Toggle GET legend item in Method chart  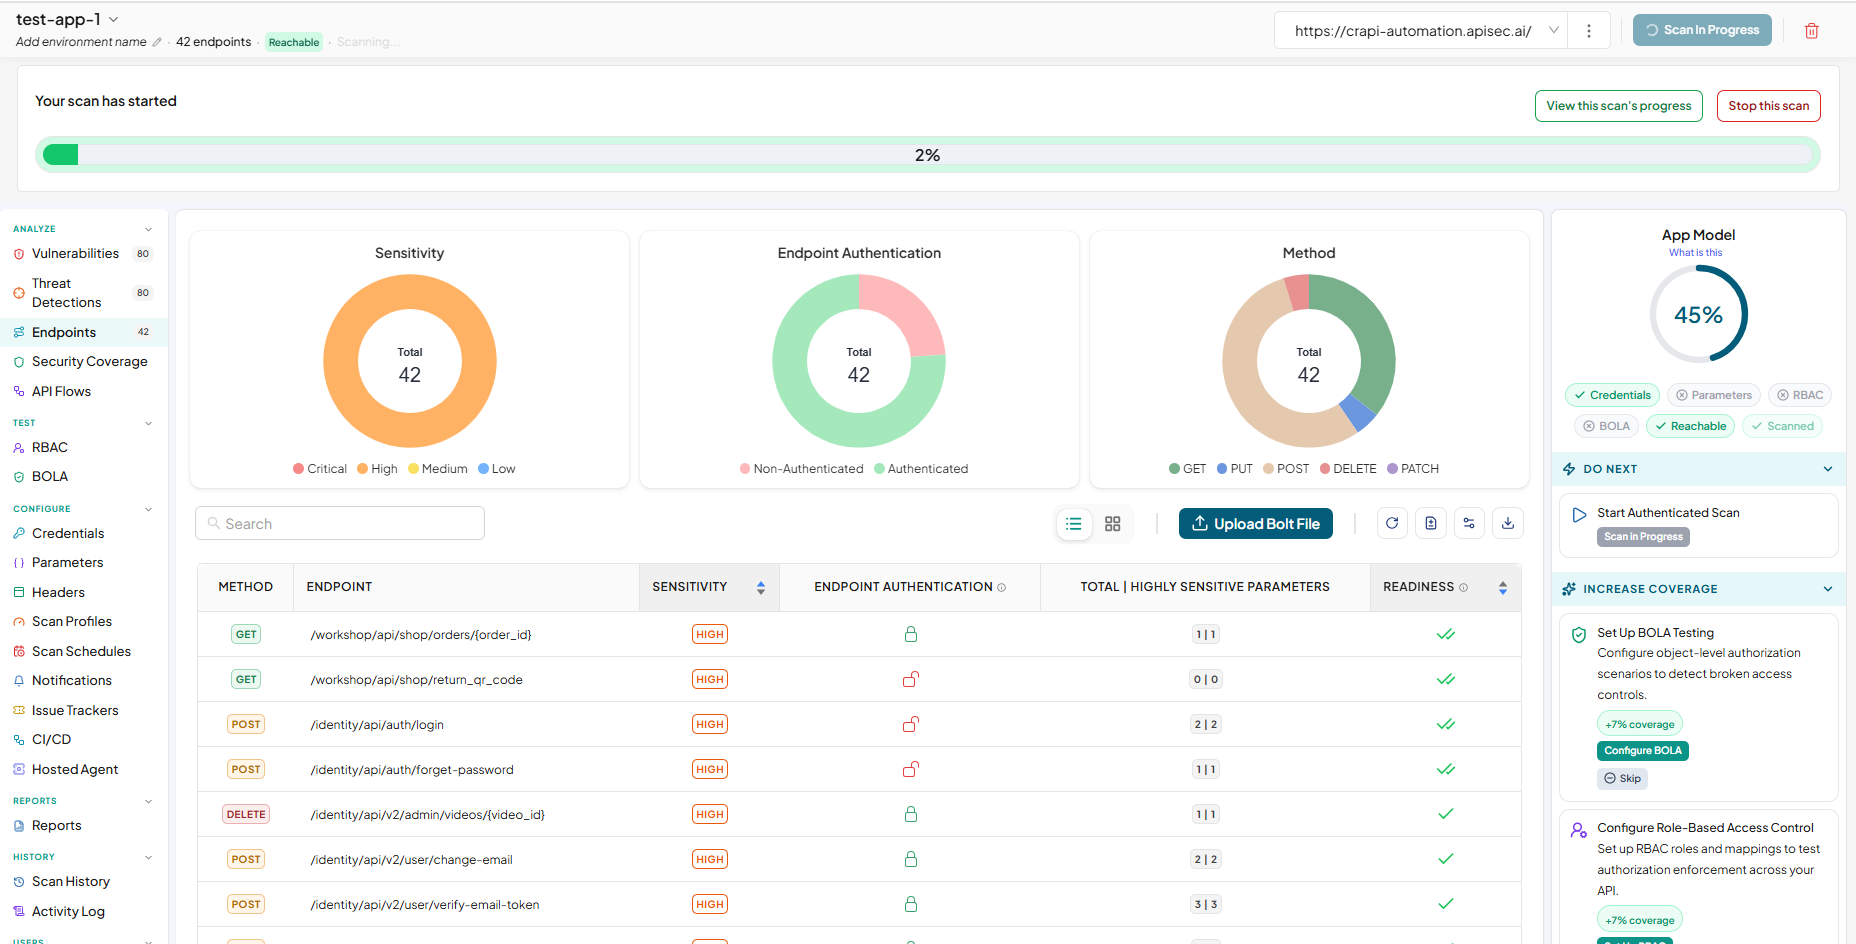coord(1188,469)
